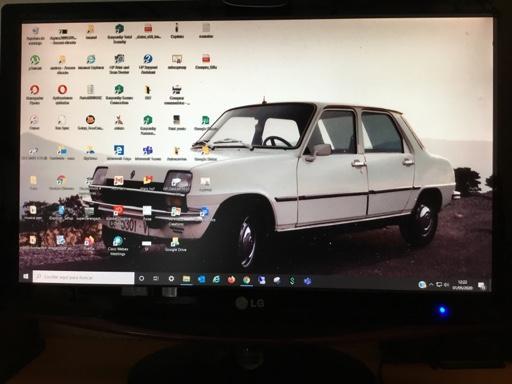
Task: Launch Internet Explorer from the taskbar
Action: (216, 280)
